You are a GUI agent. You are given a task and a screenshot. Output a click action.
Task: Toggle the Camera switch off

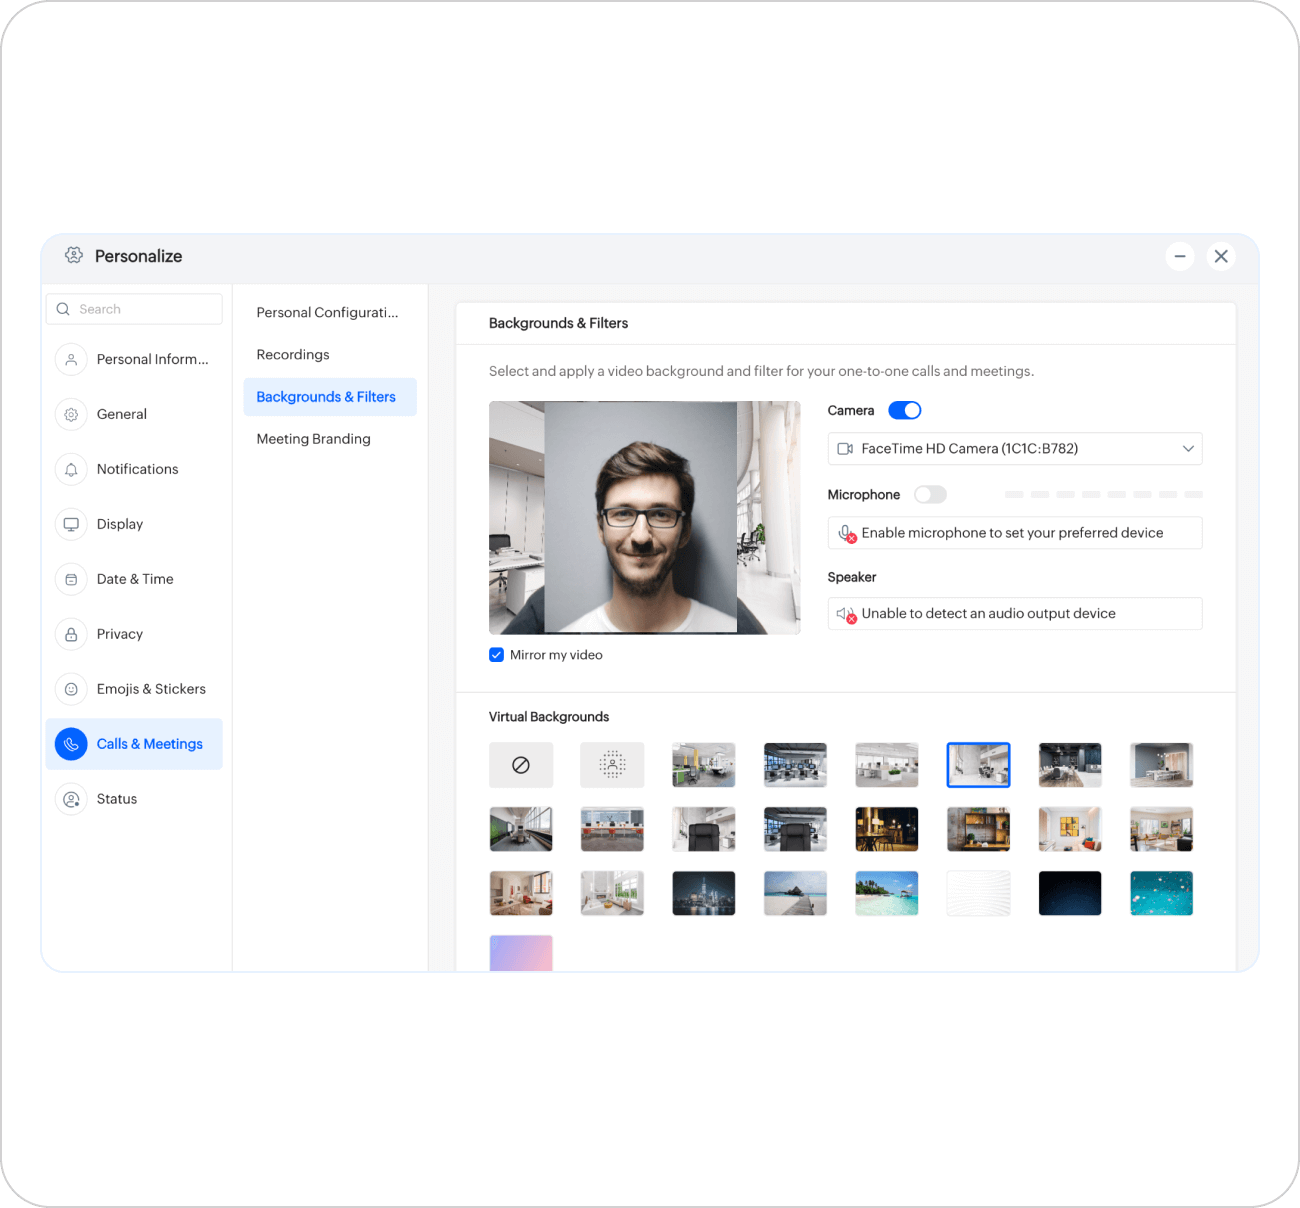tap(905, 410)
